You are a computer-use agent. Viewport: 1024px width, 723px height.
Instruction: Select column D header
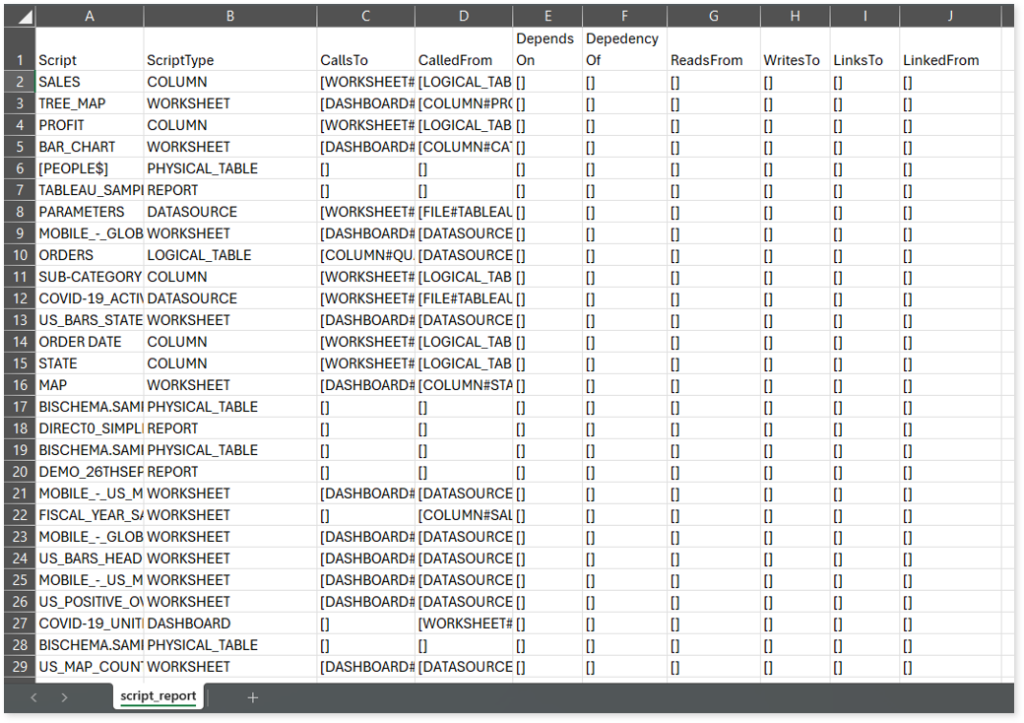pyautogui.click(x=463, y=17)
